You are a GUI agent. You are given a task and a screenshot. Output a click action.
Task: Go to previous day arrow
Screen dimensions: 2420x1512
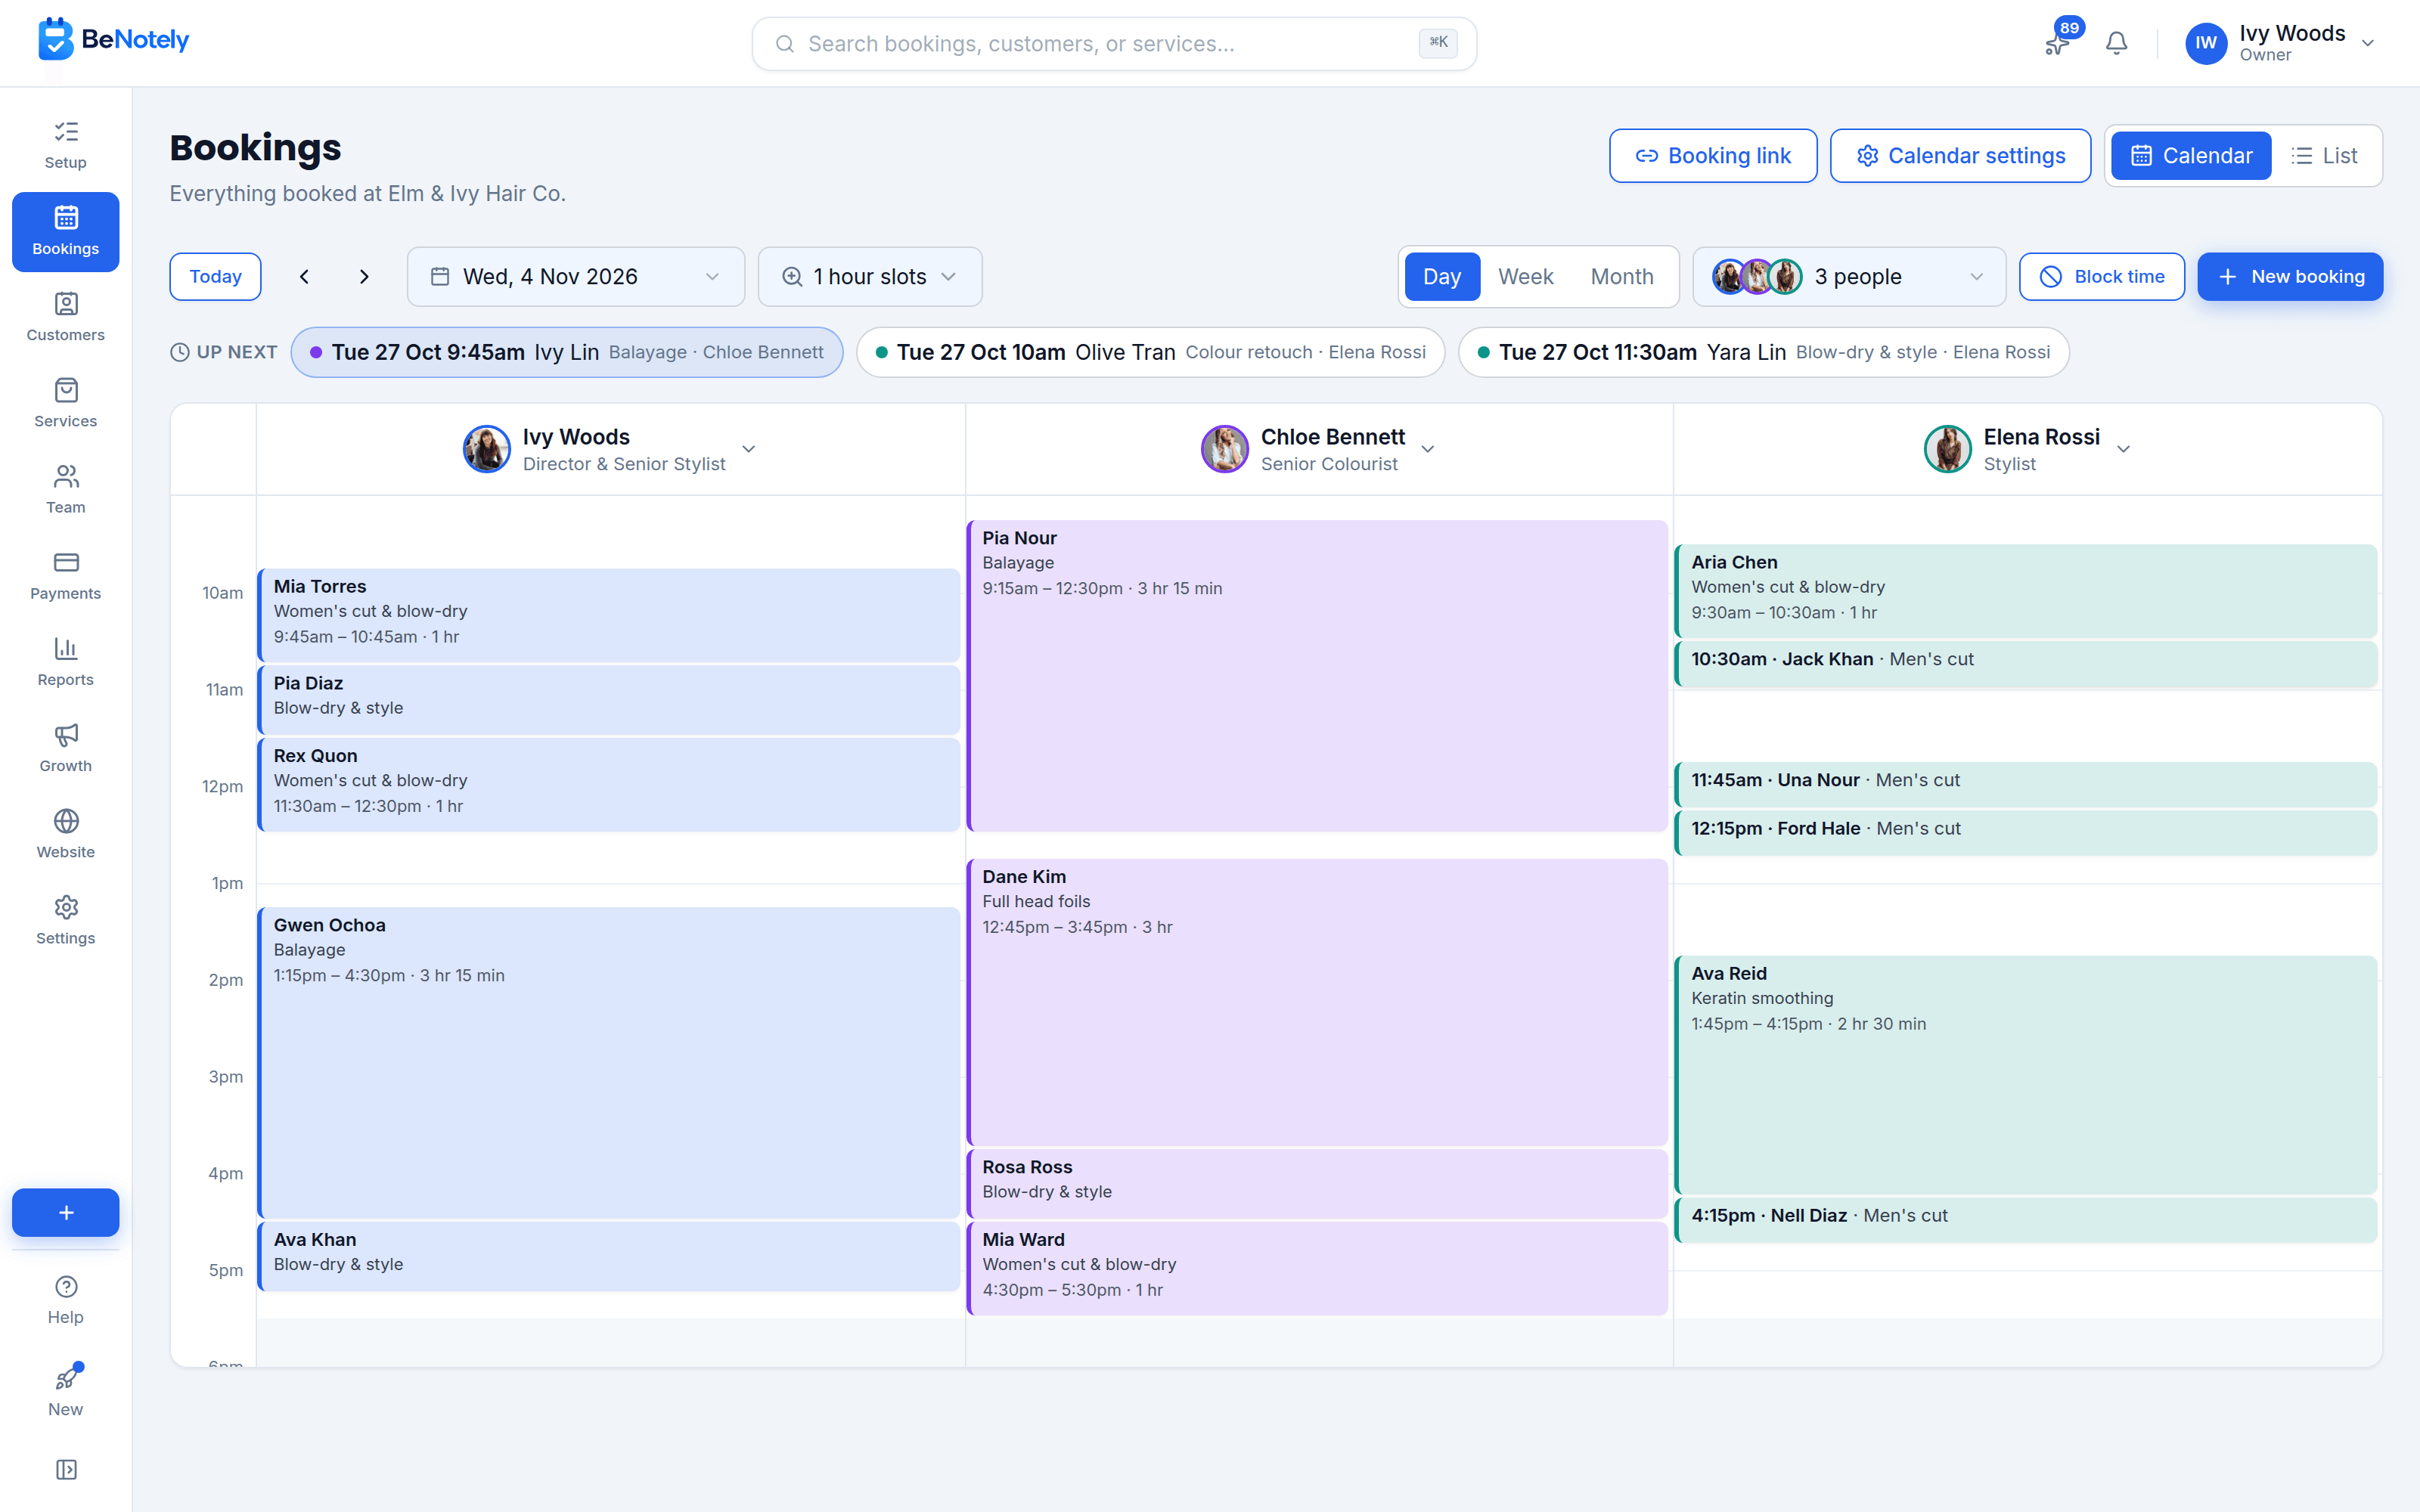click(304, 277)
